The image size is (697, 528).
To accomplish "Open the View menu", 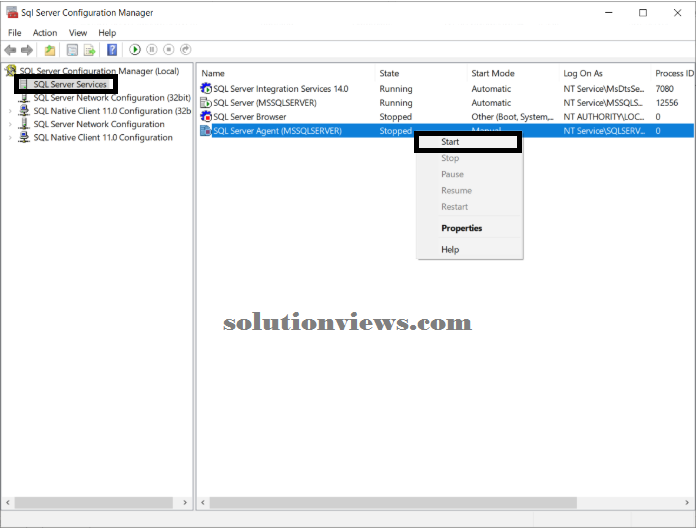I will [78, 33].
